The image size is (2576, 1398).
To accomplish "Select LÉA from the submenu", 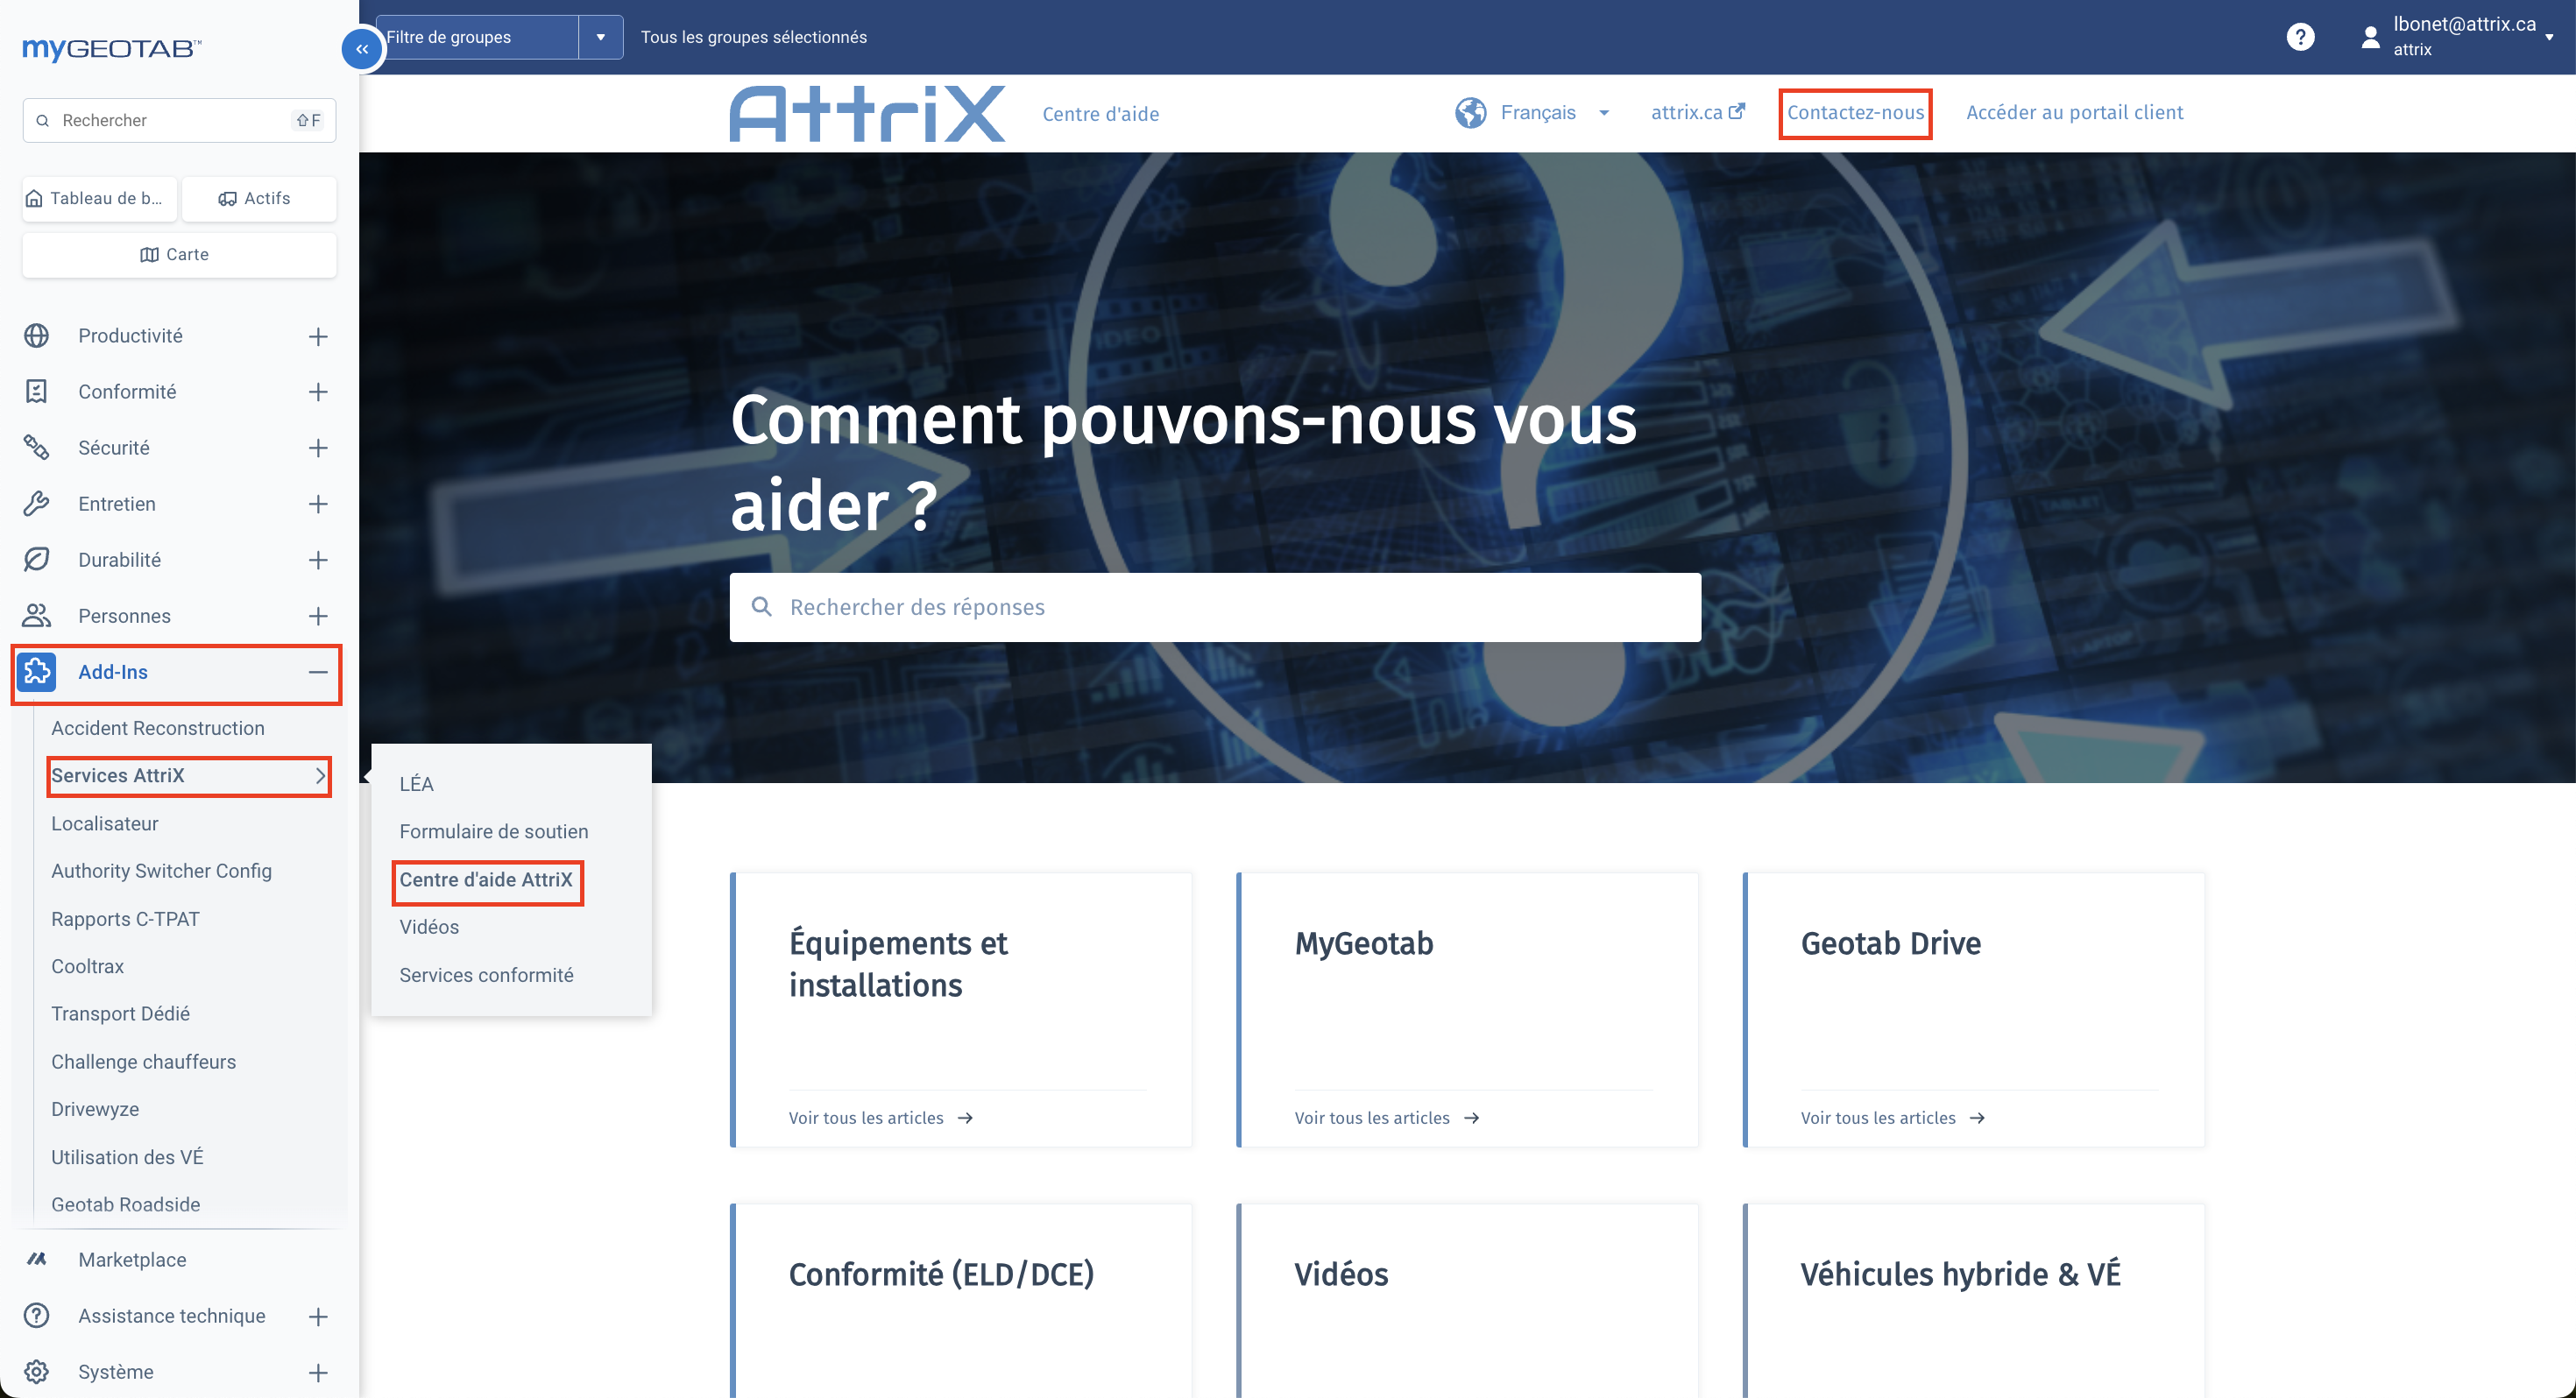I will [417, 784].
